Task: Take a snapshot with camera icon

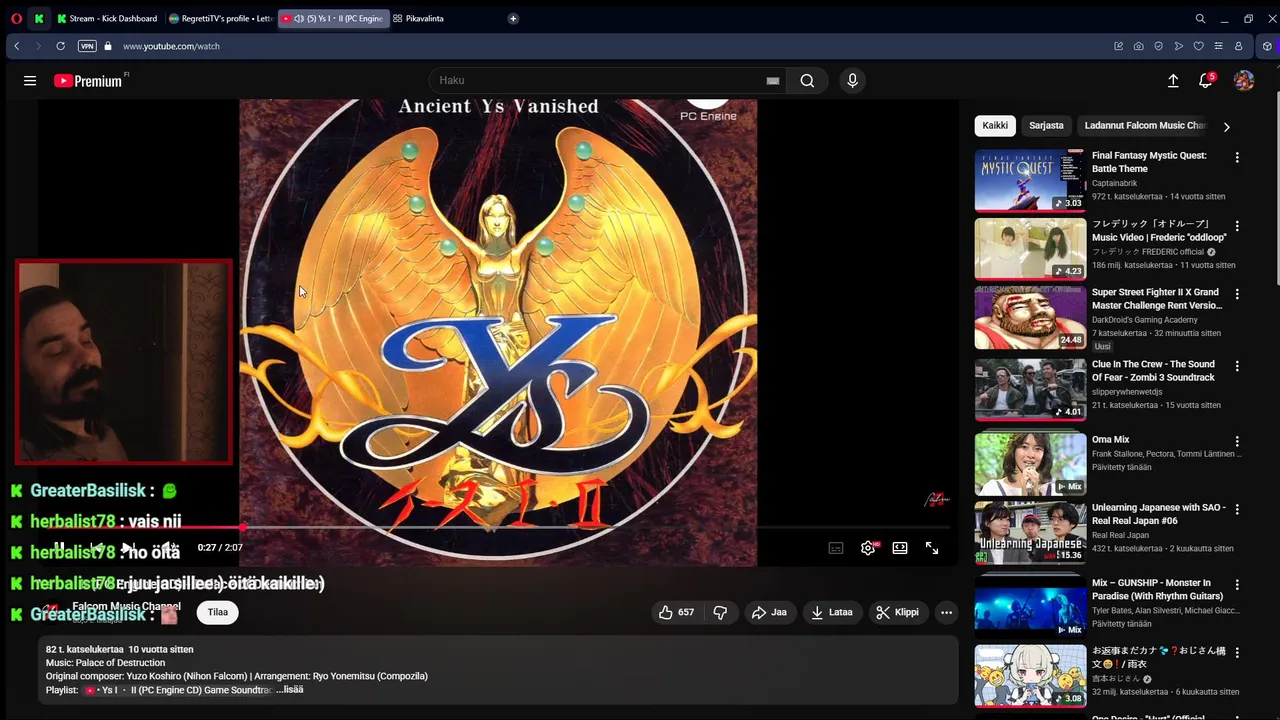Action: tap(1138, 46)
